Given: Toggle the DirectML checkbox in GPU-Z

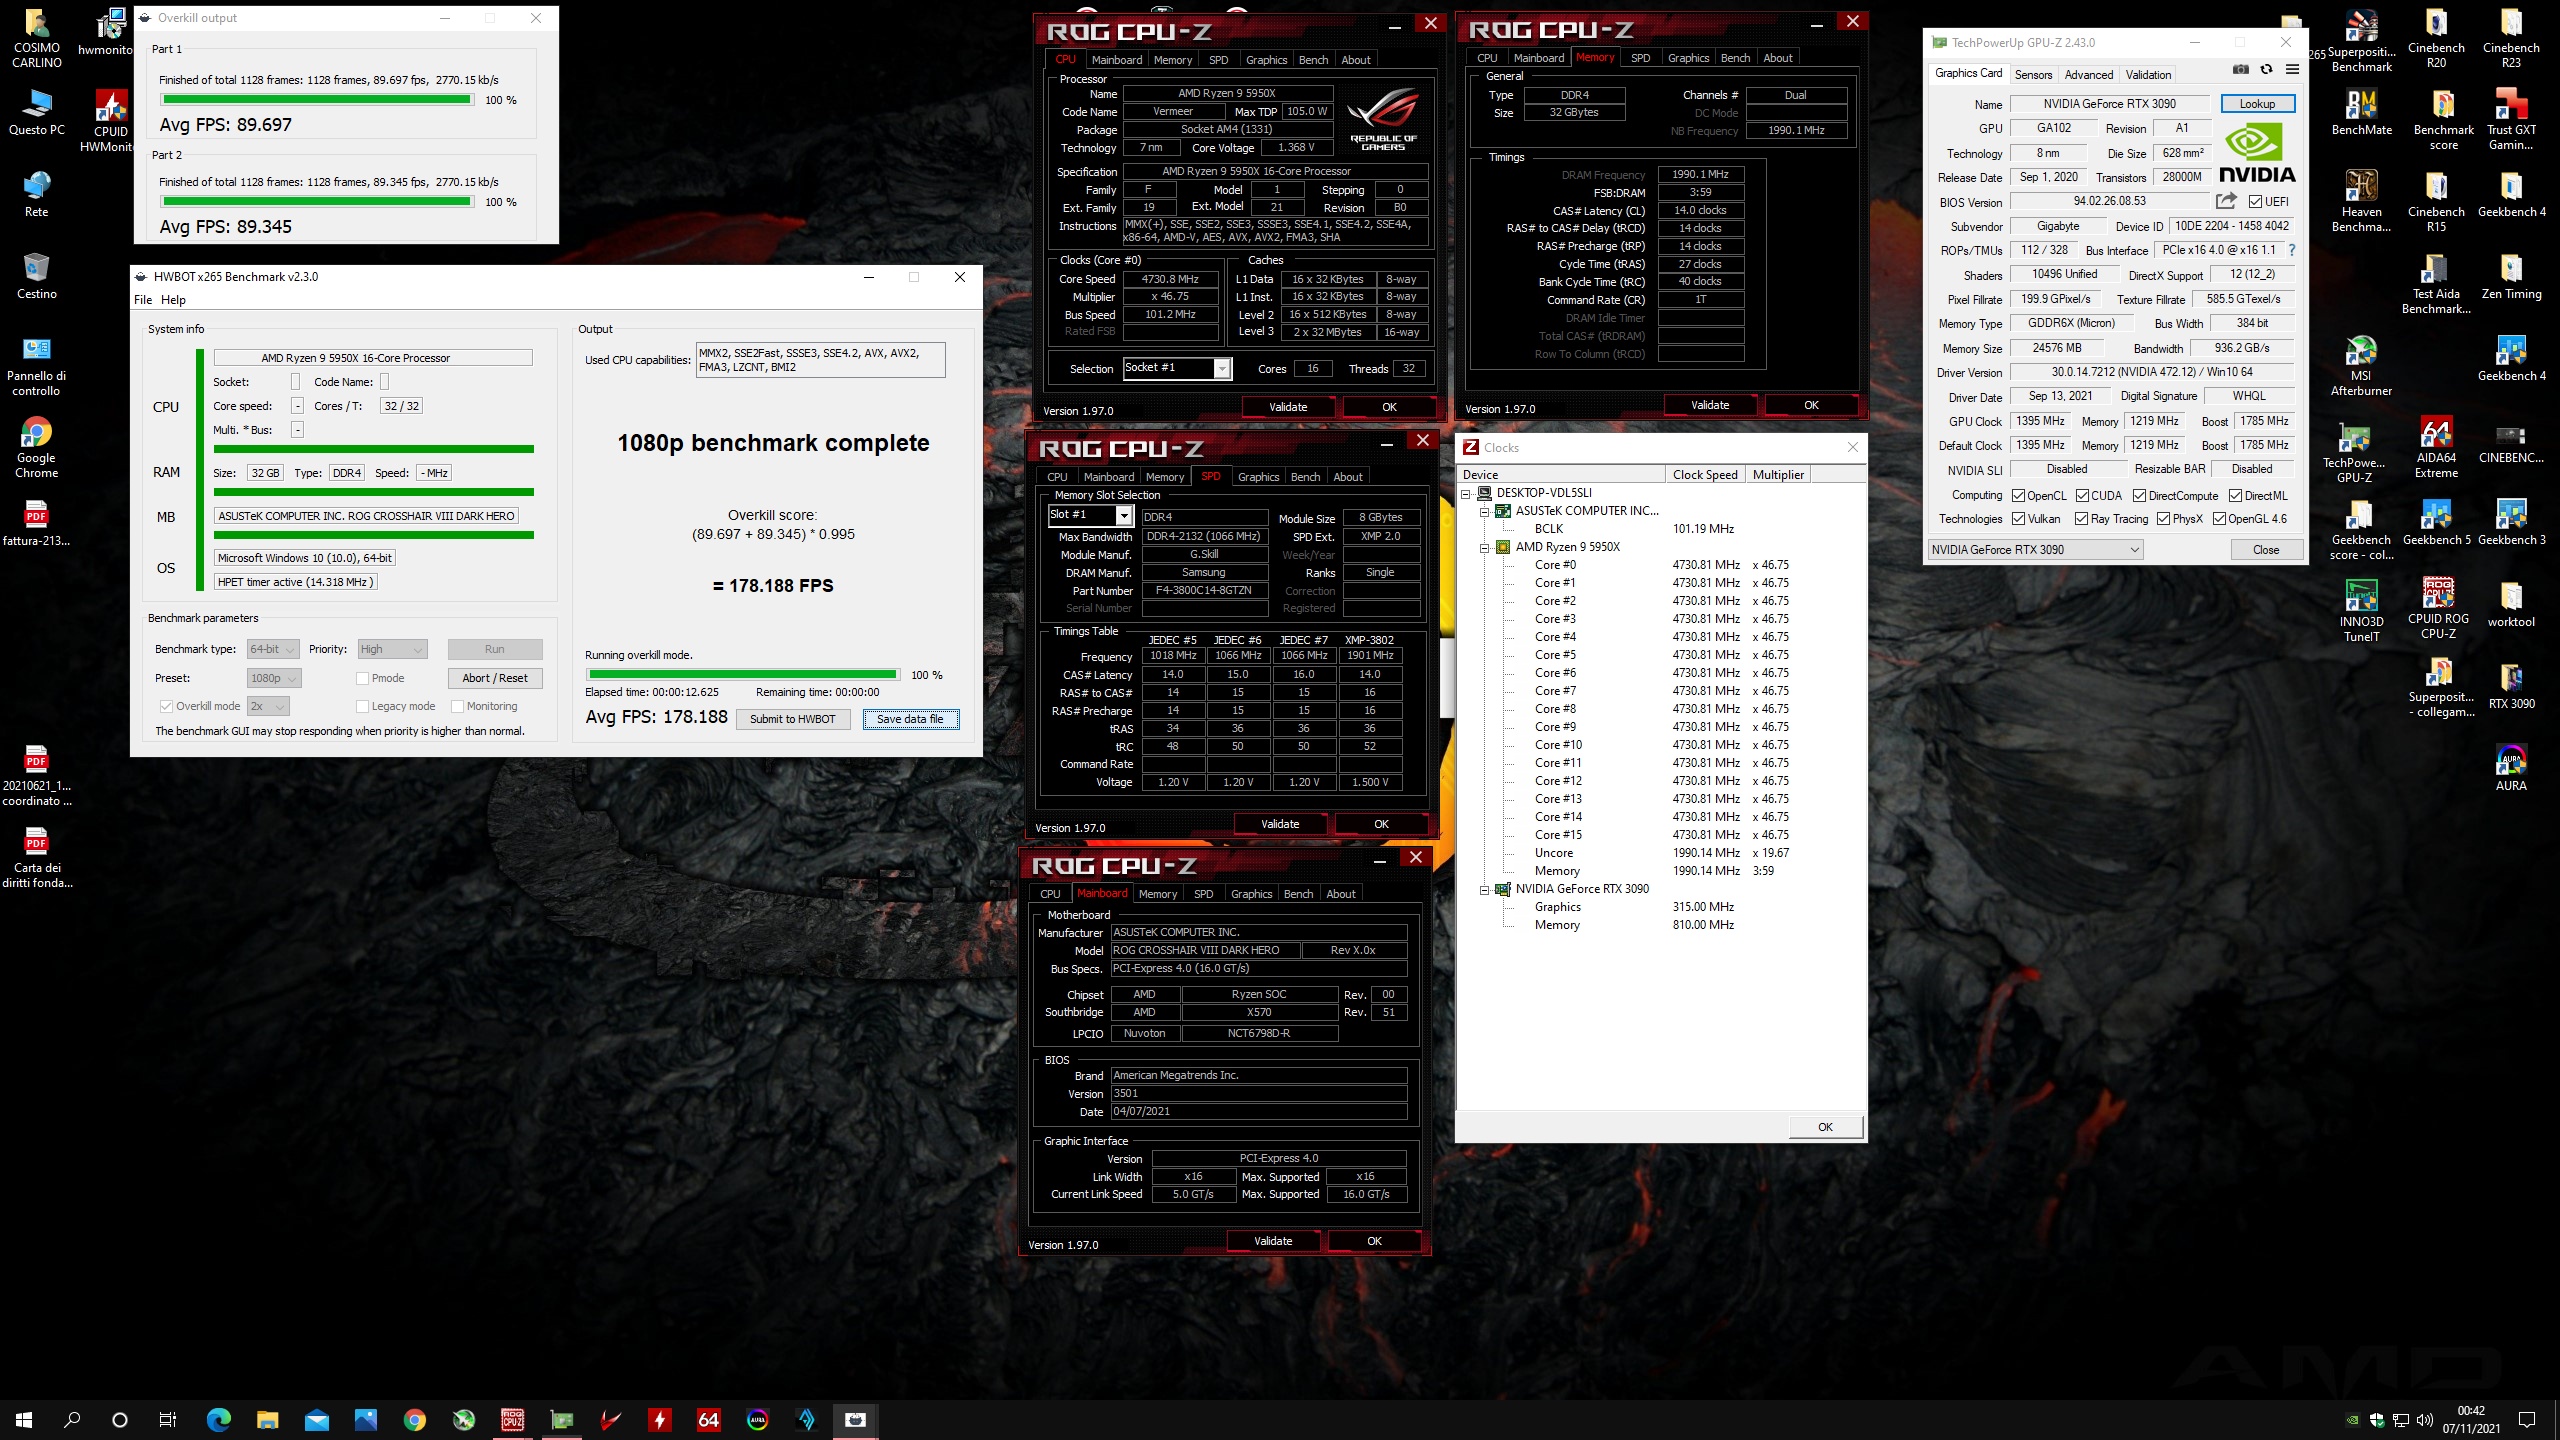Looking at the screenshot, I should click(x=2235, y=495).
